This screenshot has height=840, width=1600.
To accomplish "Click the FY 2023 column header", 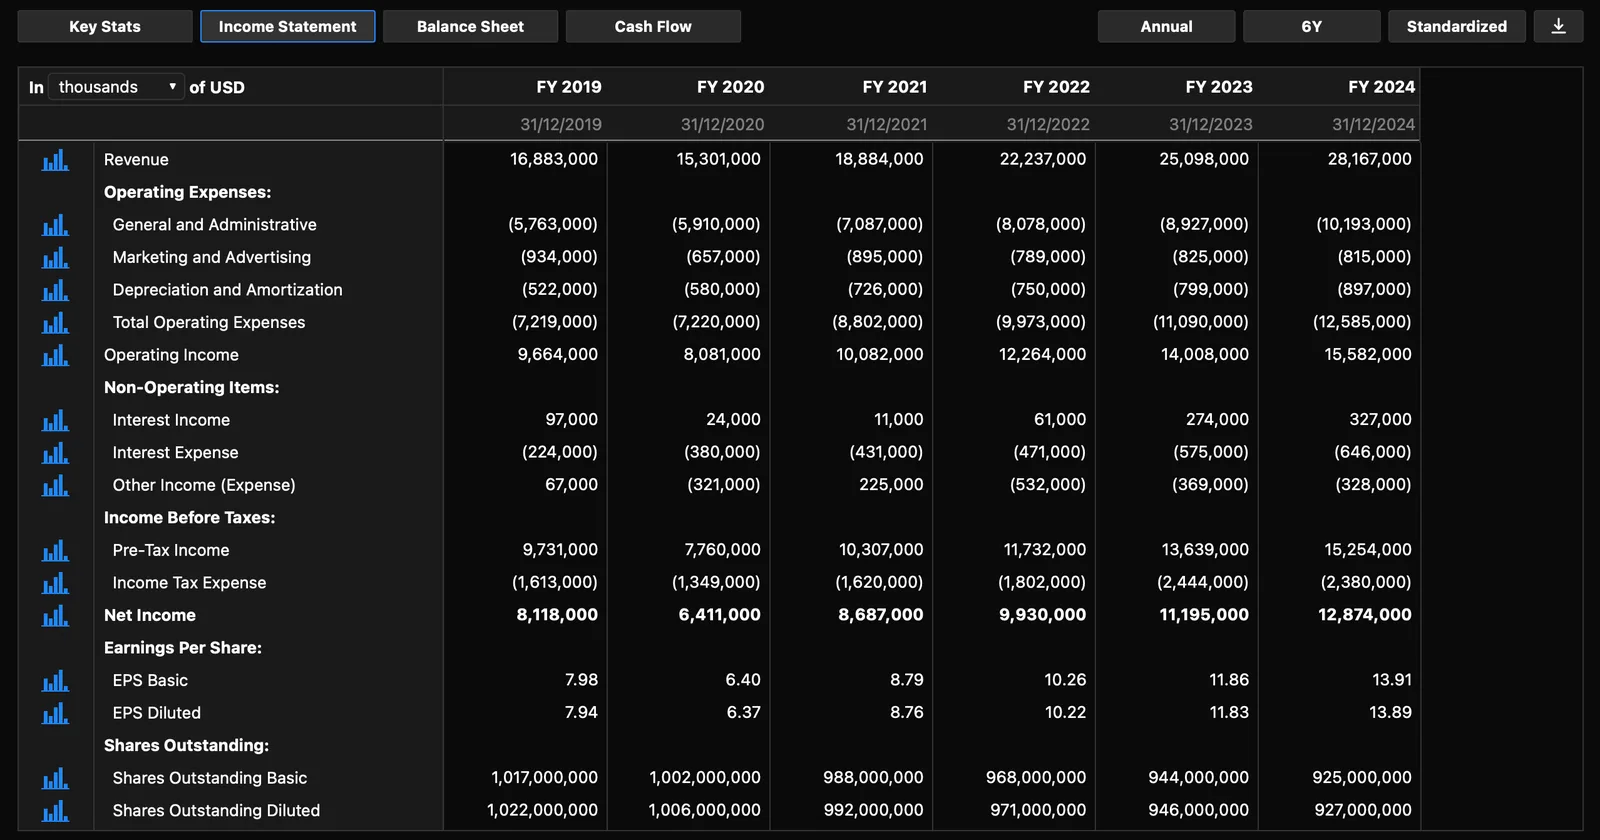I will (1219, 87).
